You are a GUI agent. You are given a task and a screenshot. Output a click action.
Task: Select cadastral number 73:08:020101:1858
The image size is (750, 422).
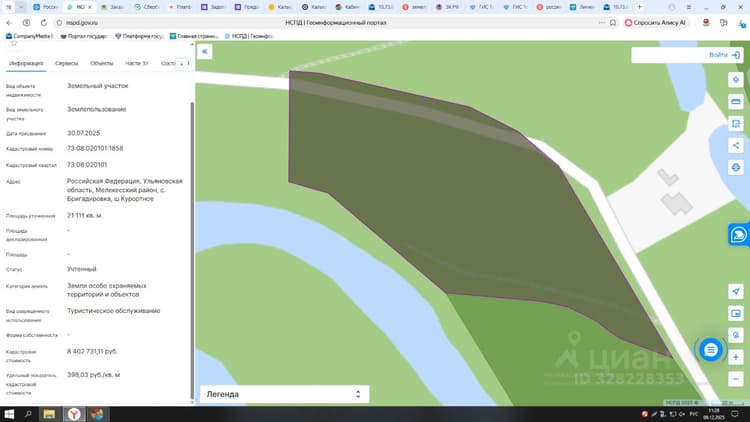(95, 148)
